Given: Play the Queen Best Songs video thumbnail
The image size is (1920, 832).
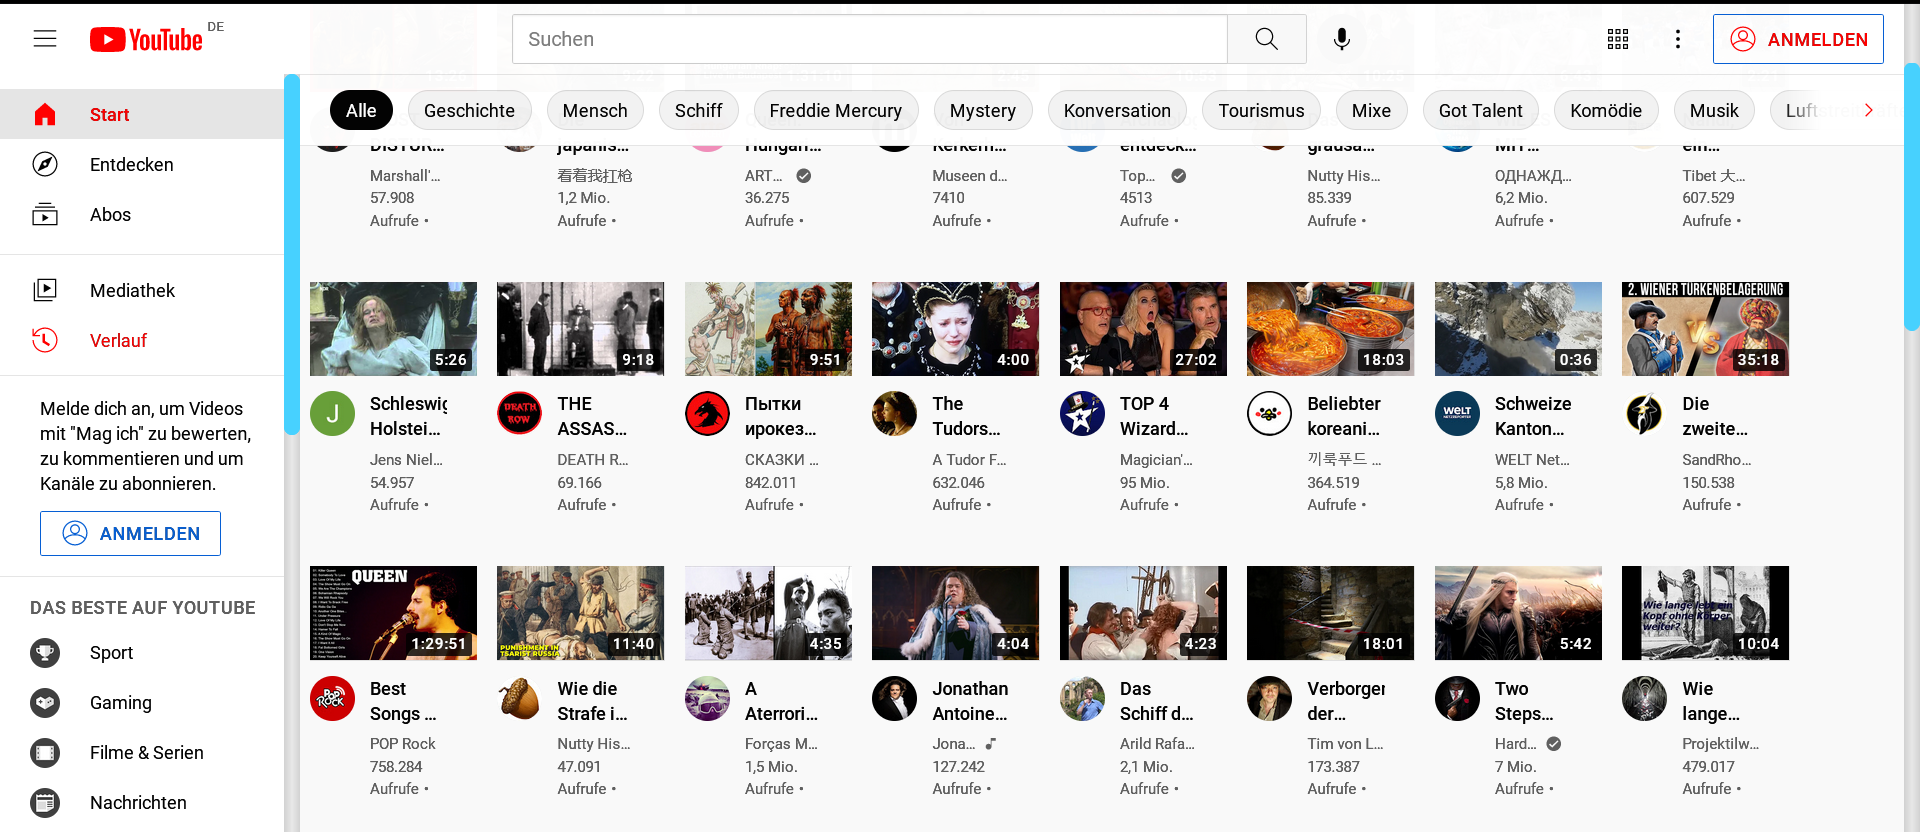Looking at the screenshot, I should pyautogui.click(x=393, y=613).
